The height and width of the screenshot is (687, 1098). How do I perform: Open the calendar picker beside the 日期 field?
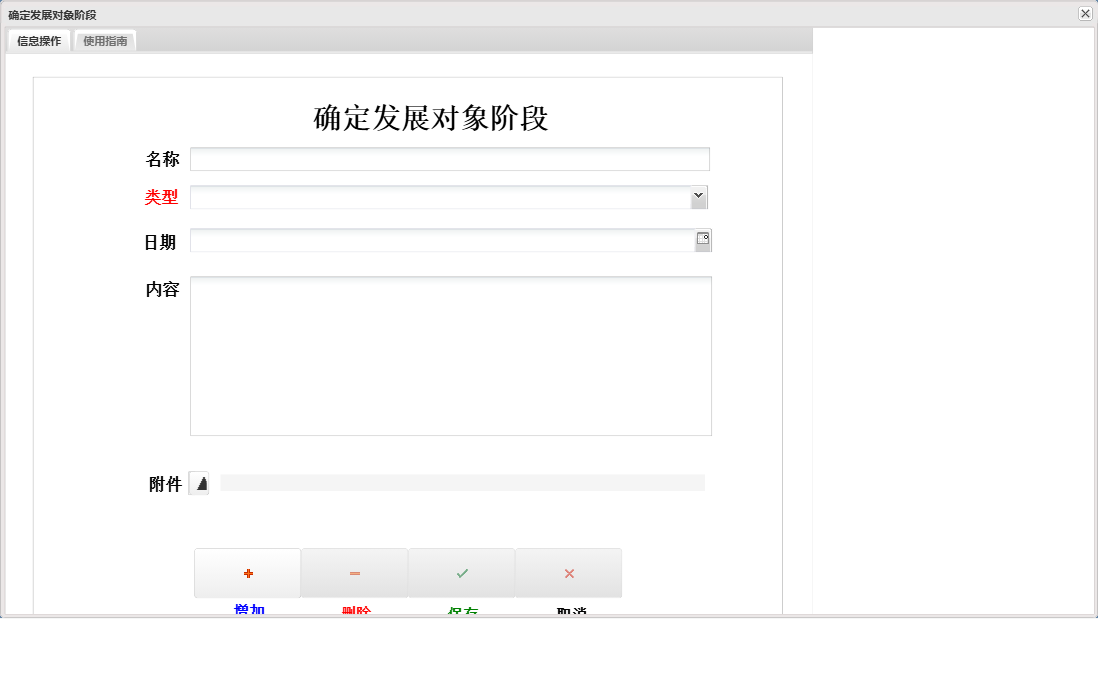[702, 240]
